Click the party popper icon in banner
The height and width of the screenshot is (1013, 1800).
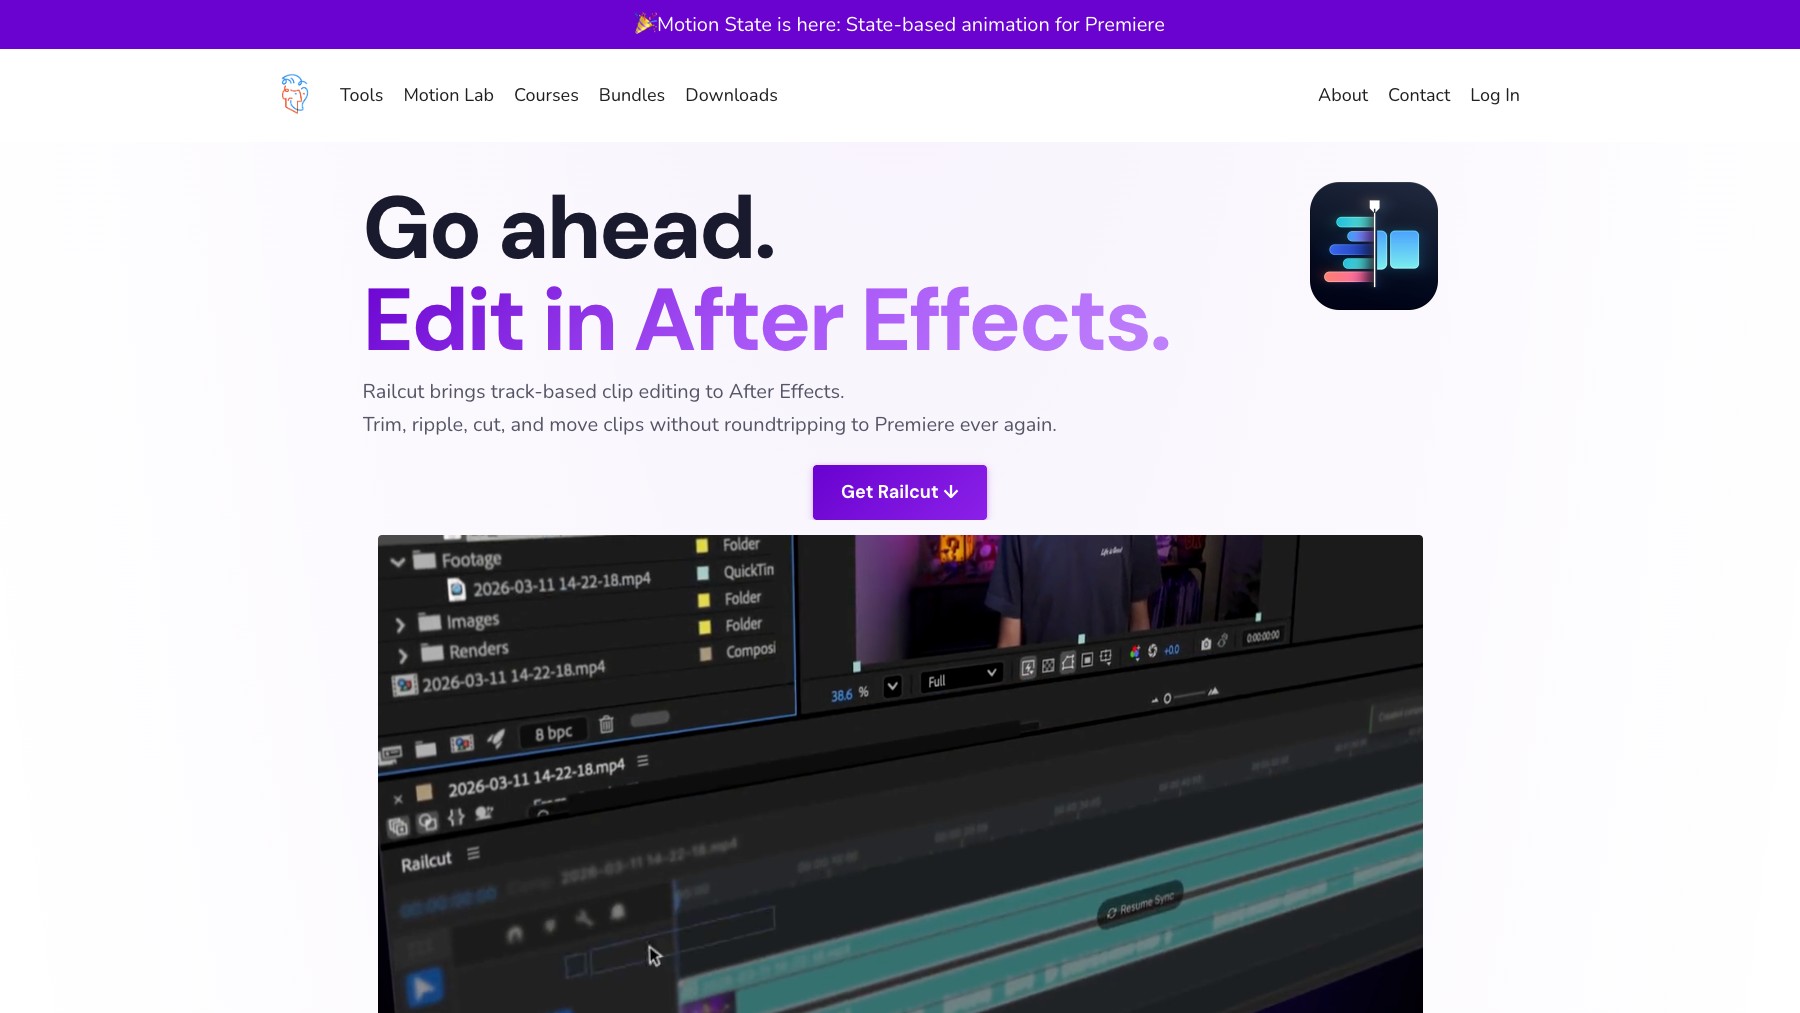click(x=645, y=23)
